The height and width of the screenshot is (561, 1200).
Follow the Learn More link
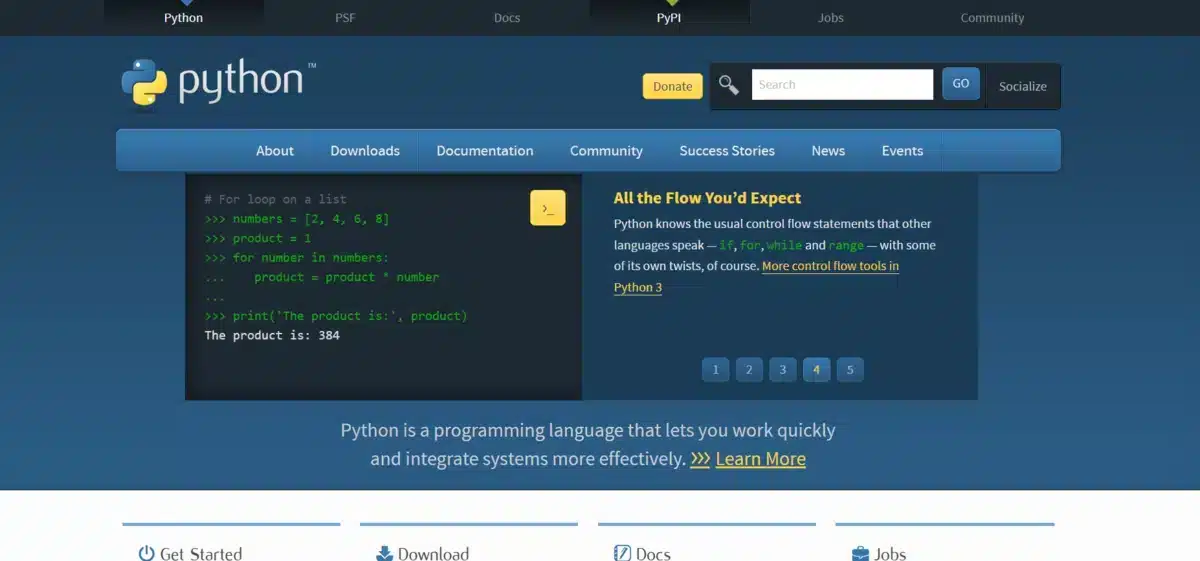[x=760, y=459]
